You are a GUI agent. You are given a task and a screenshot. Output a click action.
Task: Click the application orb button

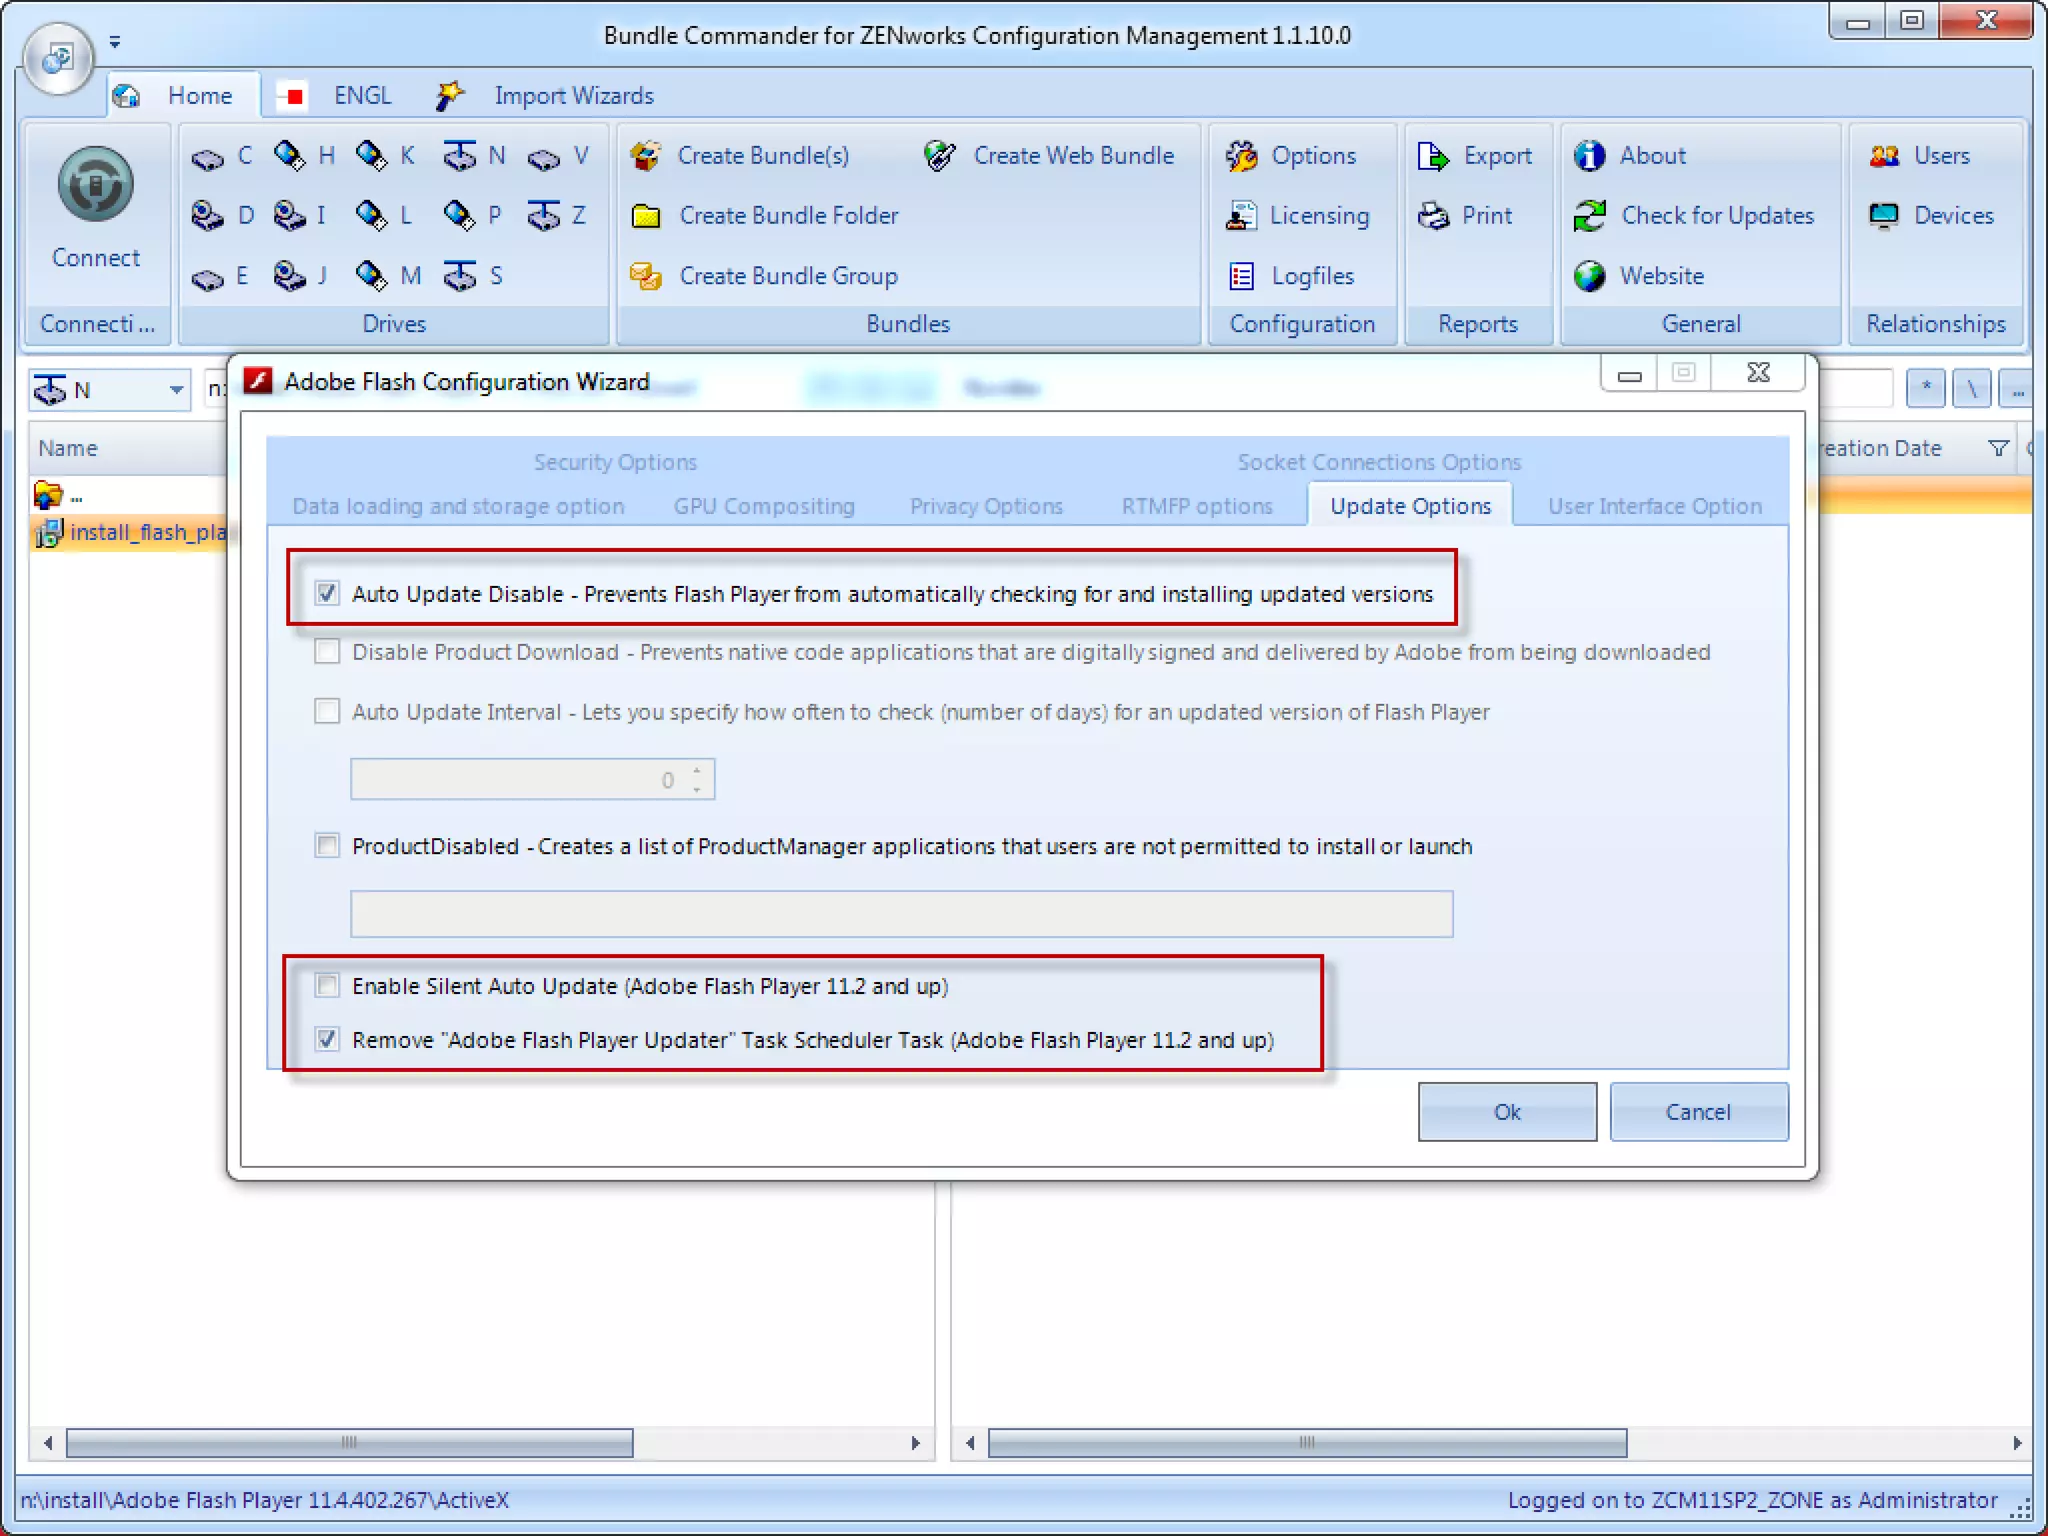pos(58,58)
